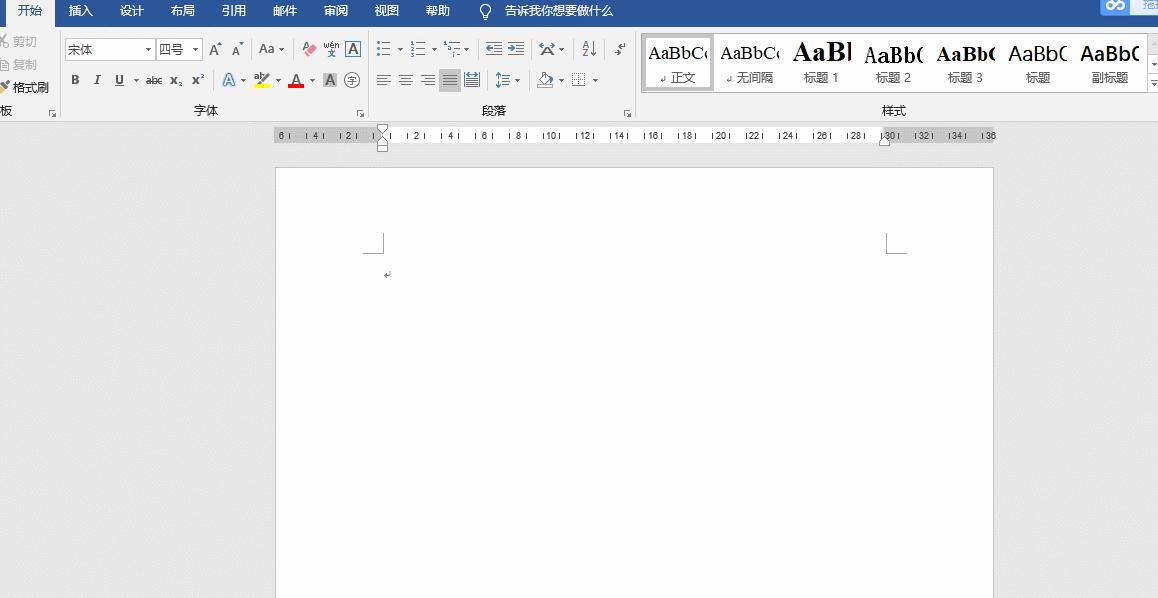Apply subscript formatting
Image resolution: width=1158 pixels, height=598 pixels.
(x=176, y=80)
